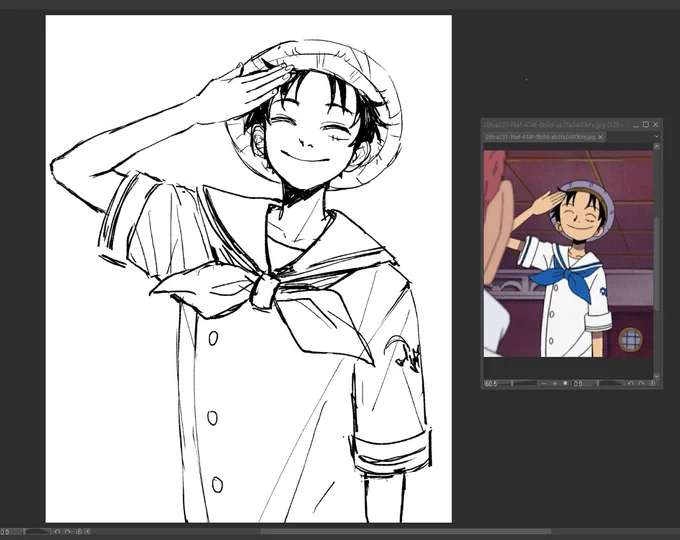This screenshot has height=540, width=680.
Task: Flip main canvas horizontally arrow icon
Action: click(88, 531)
